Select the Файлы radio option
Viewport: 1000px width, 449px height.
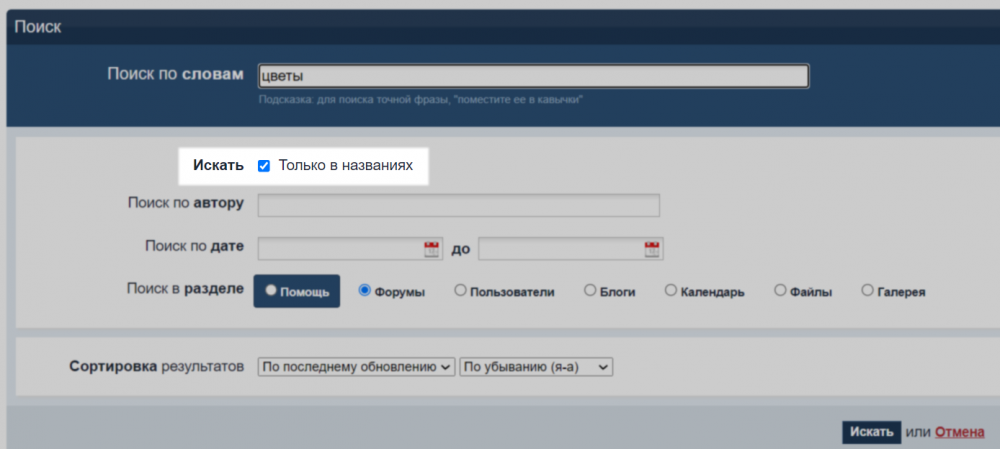tap(780, 290)
